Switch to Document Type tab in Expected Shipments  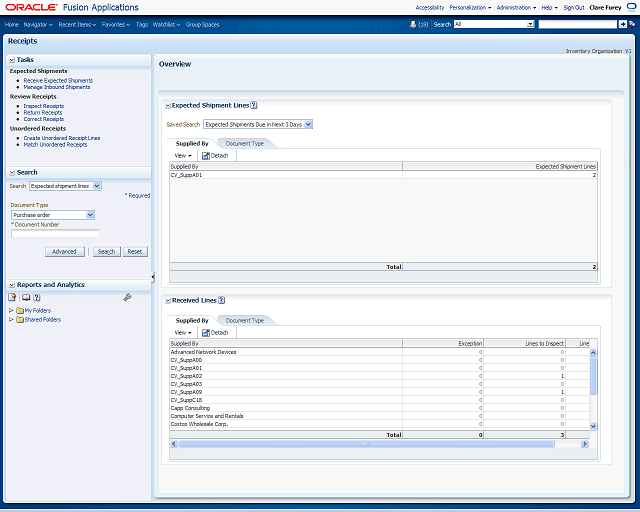244,143
